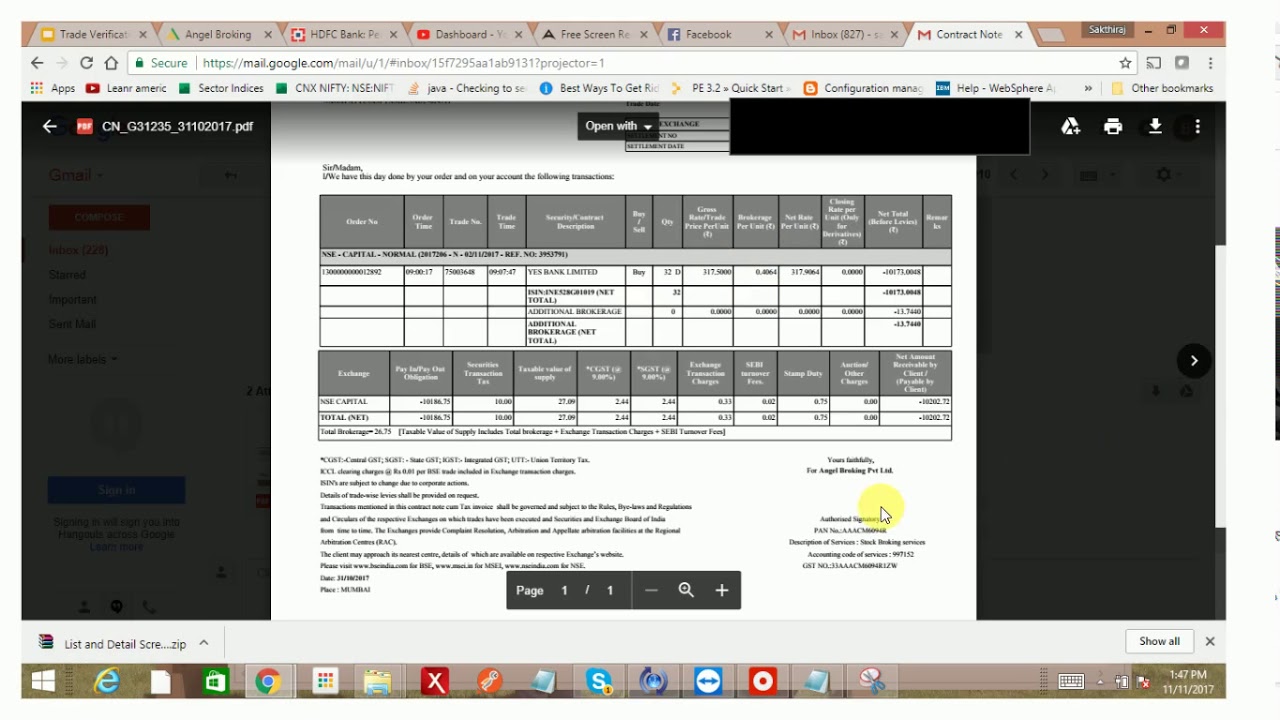Open Chrome menu three dots
The image size is (1280, 720).
(x=1210, y=62)
